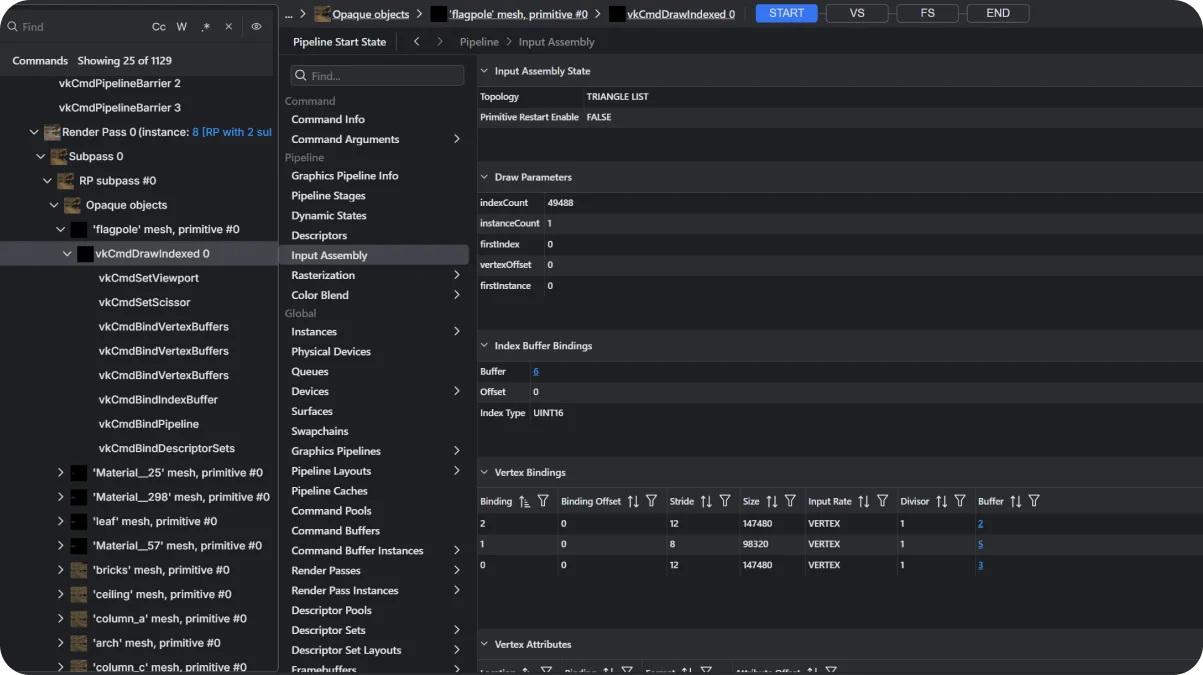Click the Find... field in the state panel
The width and height of the screenshot is (1203, 675).
pyautogui.click(x=378, y=76)
